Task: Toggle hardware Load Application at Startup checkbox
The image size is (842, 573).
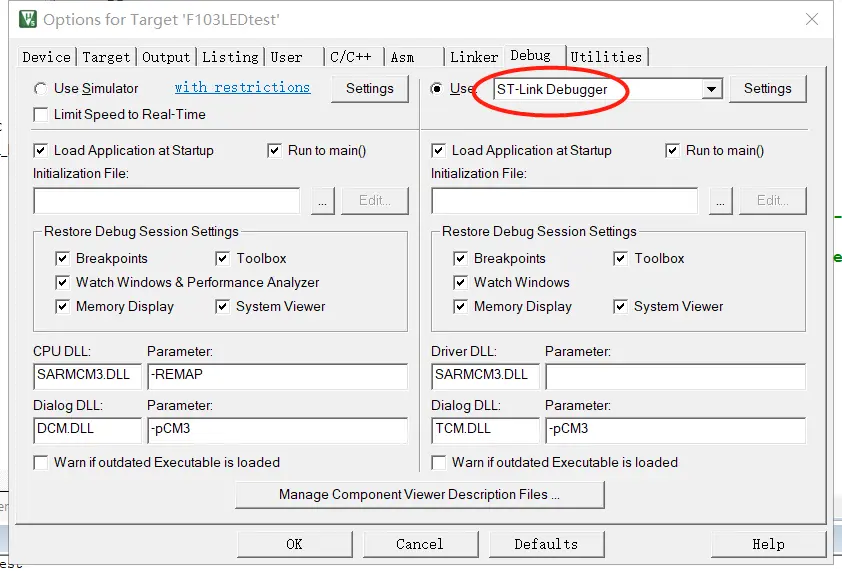Action: [x=438, y=150]
